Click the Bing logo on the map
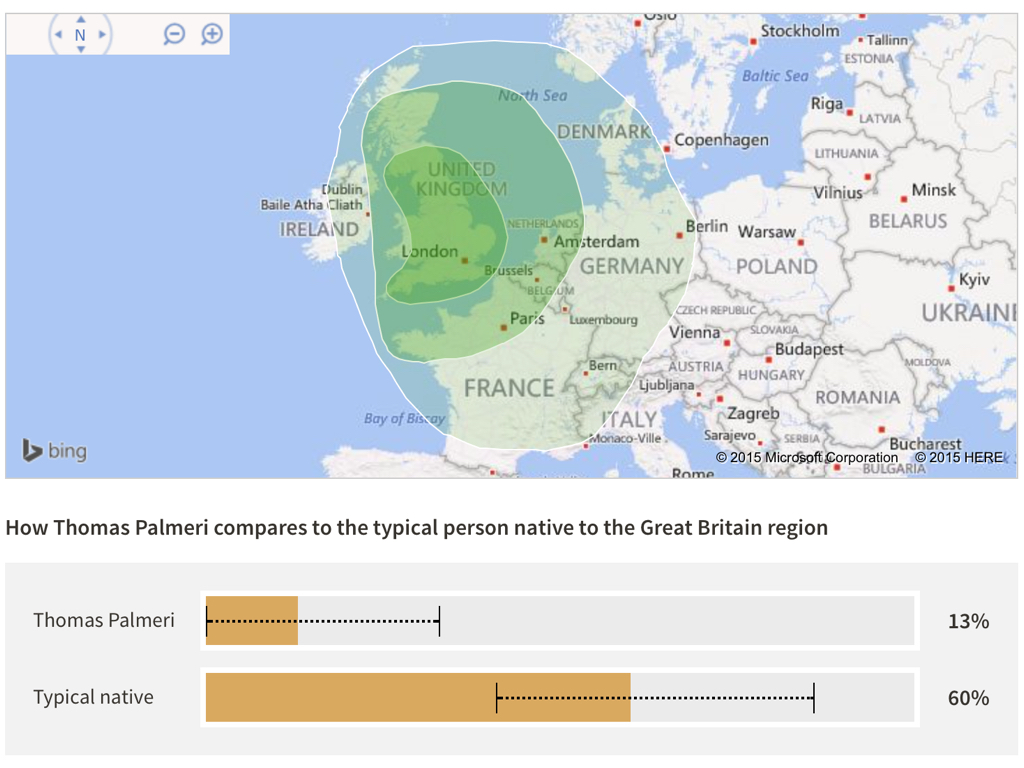Viewport: 1024px width, 768px height. pyautogui.click(x=55, y=451)
